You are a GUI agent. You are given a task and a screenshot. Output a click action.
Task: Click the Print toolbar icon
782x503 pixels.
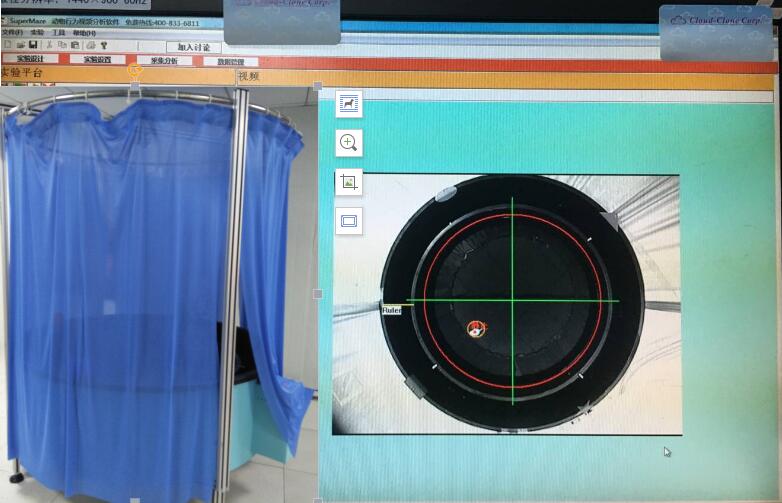(91, 45)
